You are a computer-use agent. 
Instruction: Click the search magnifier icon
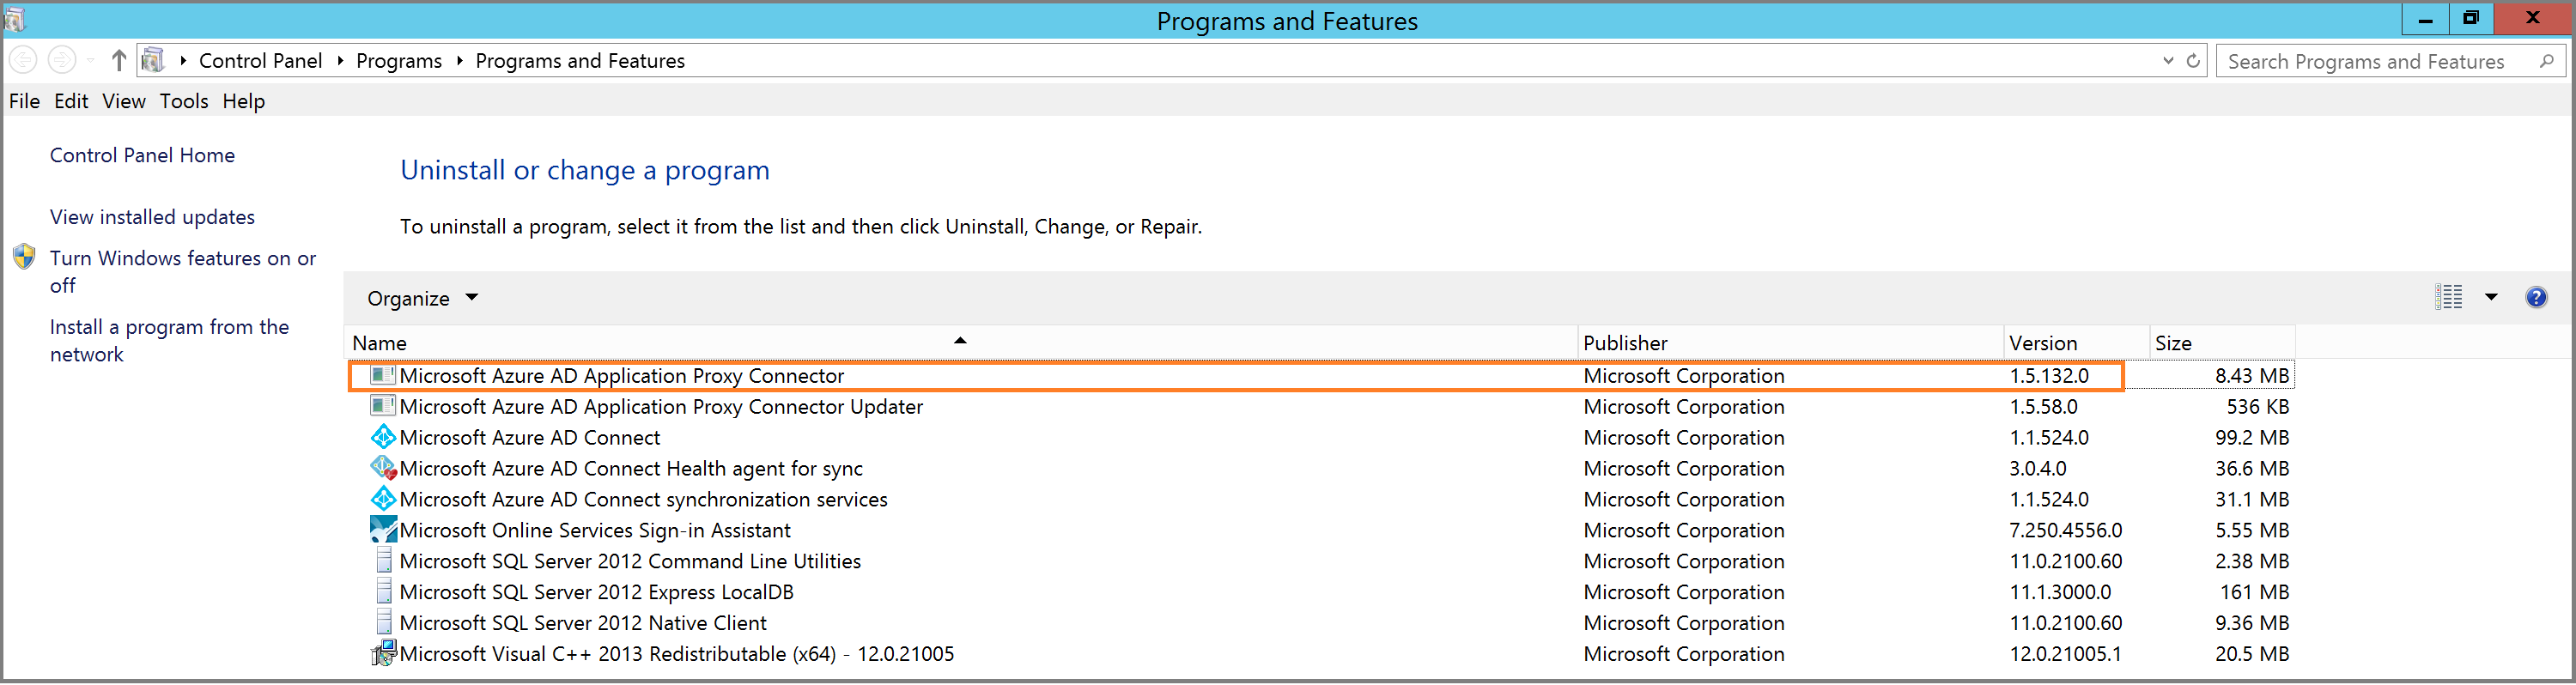[x=2546, y=61]
